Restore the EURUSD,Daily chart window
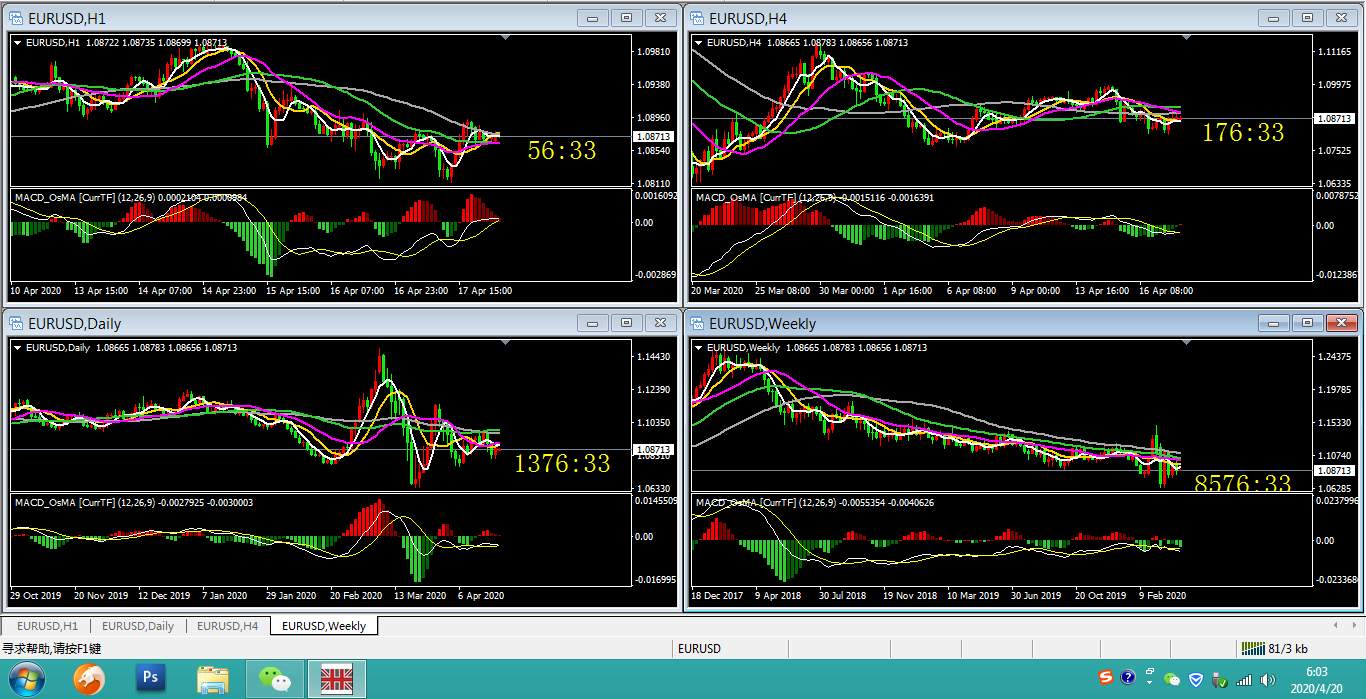The height and width of the screenshot is (699, 1366). [626, 322]
